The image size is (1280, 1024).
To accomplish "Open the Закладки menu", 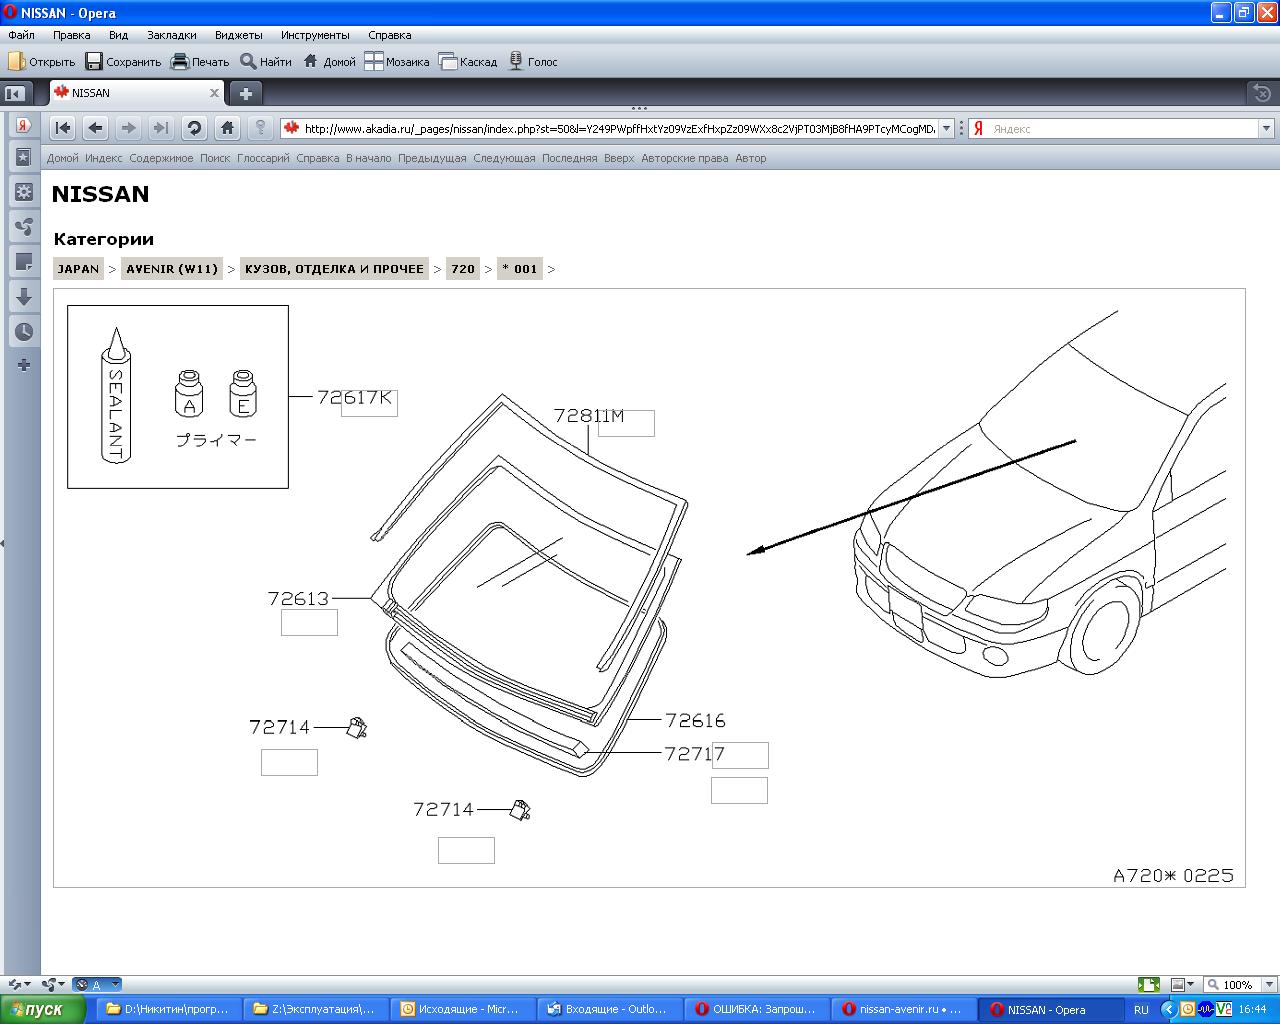I will coord(171,35).
